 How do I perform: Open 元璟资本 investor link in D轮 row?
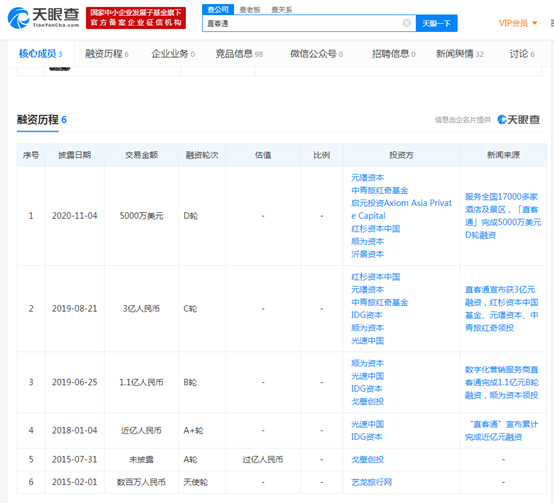click(367, 177)
